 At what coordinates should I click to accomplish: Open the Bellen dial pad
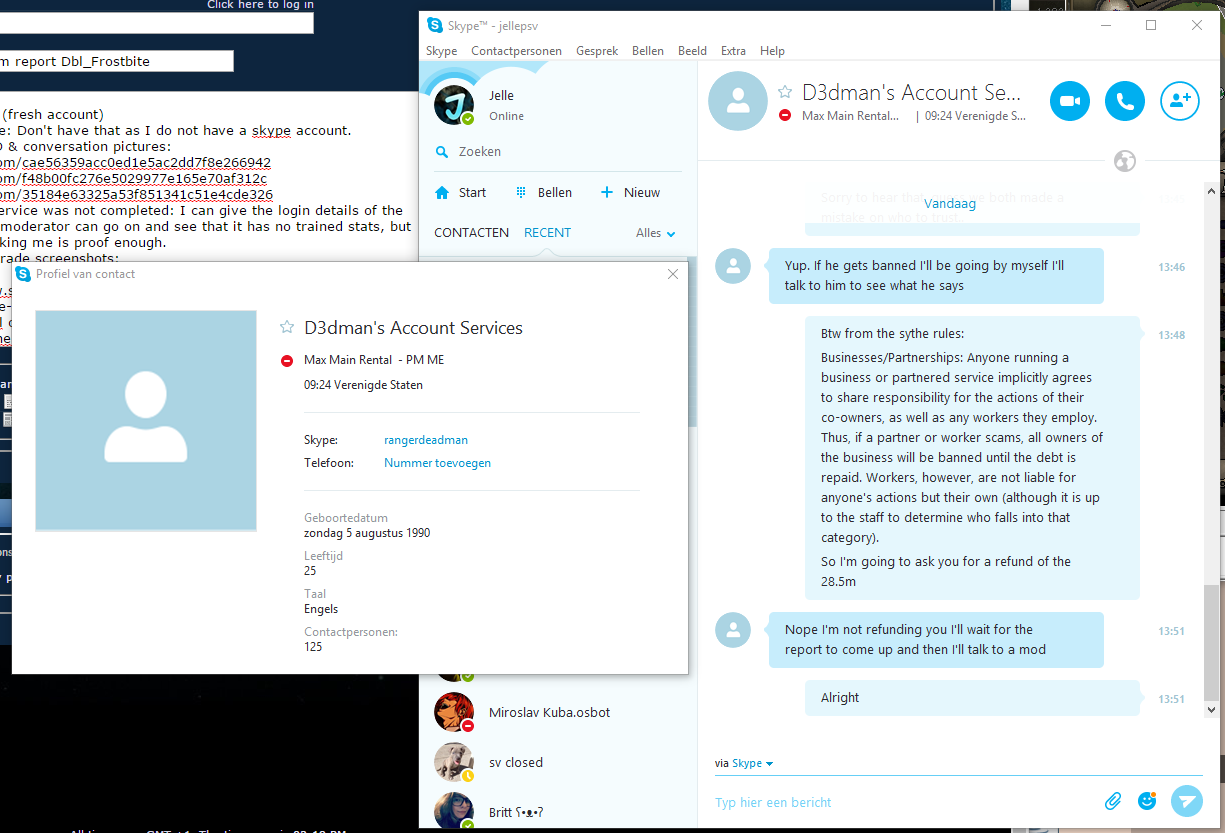543,192
